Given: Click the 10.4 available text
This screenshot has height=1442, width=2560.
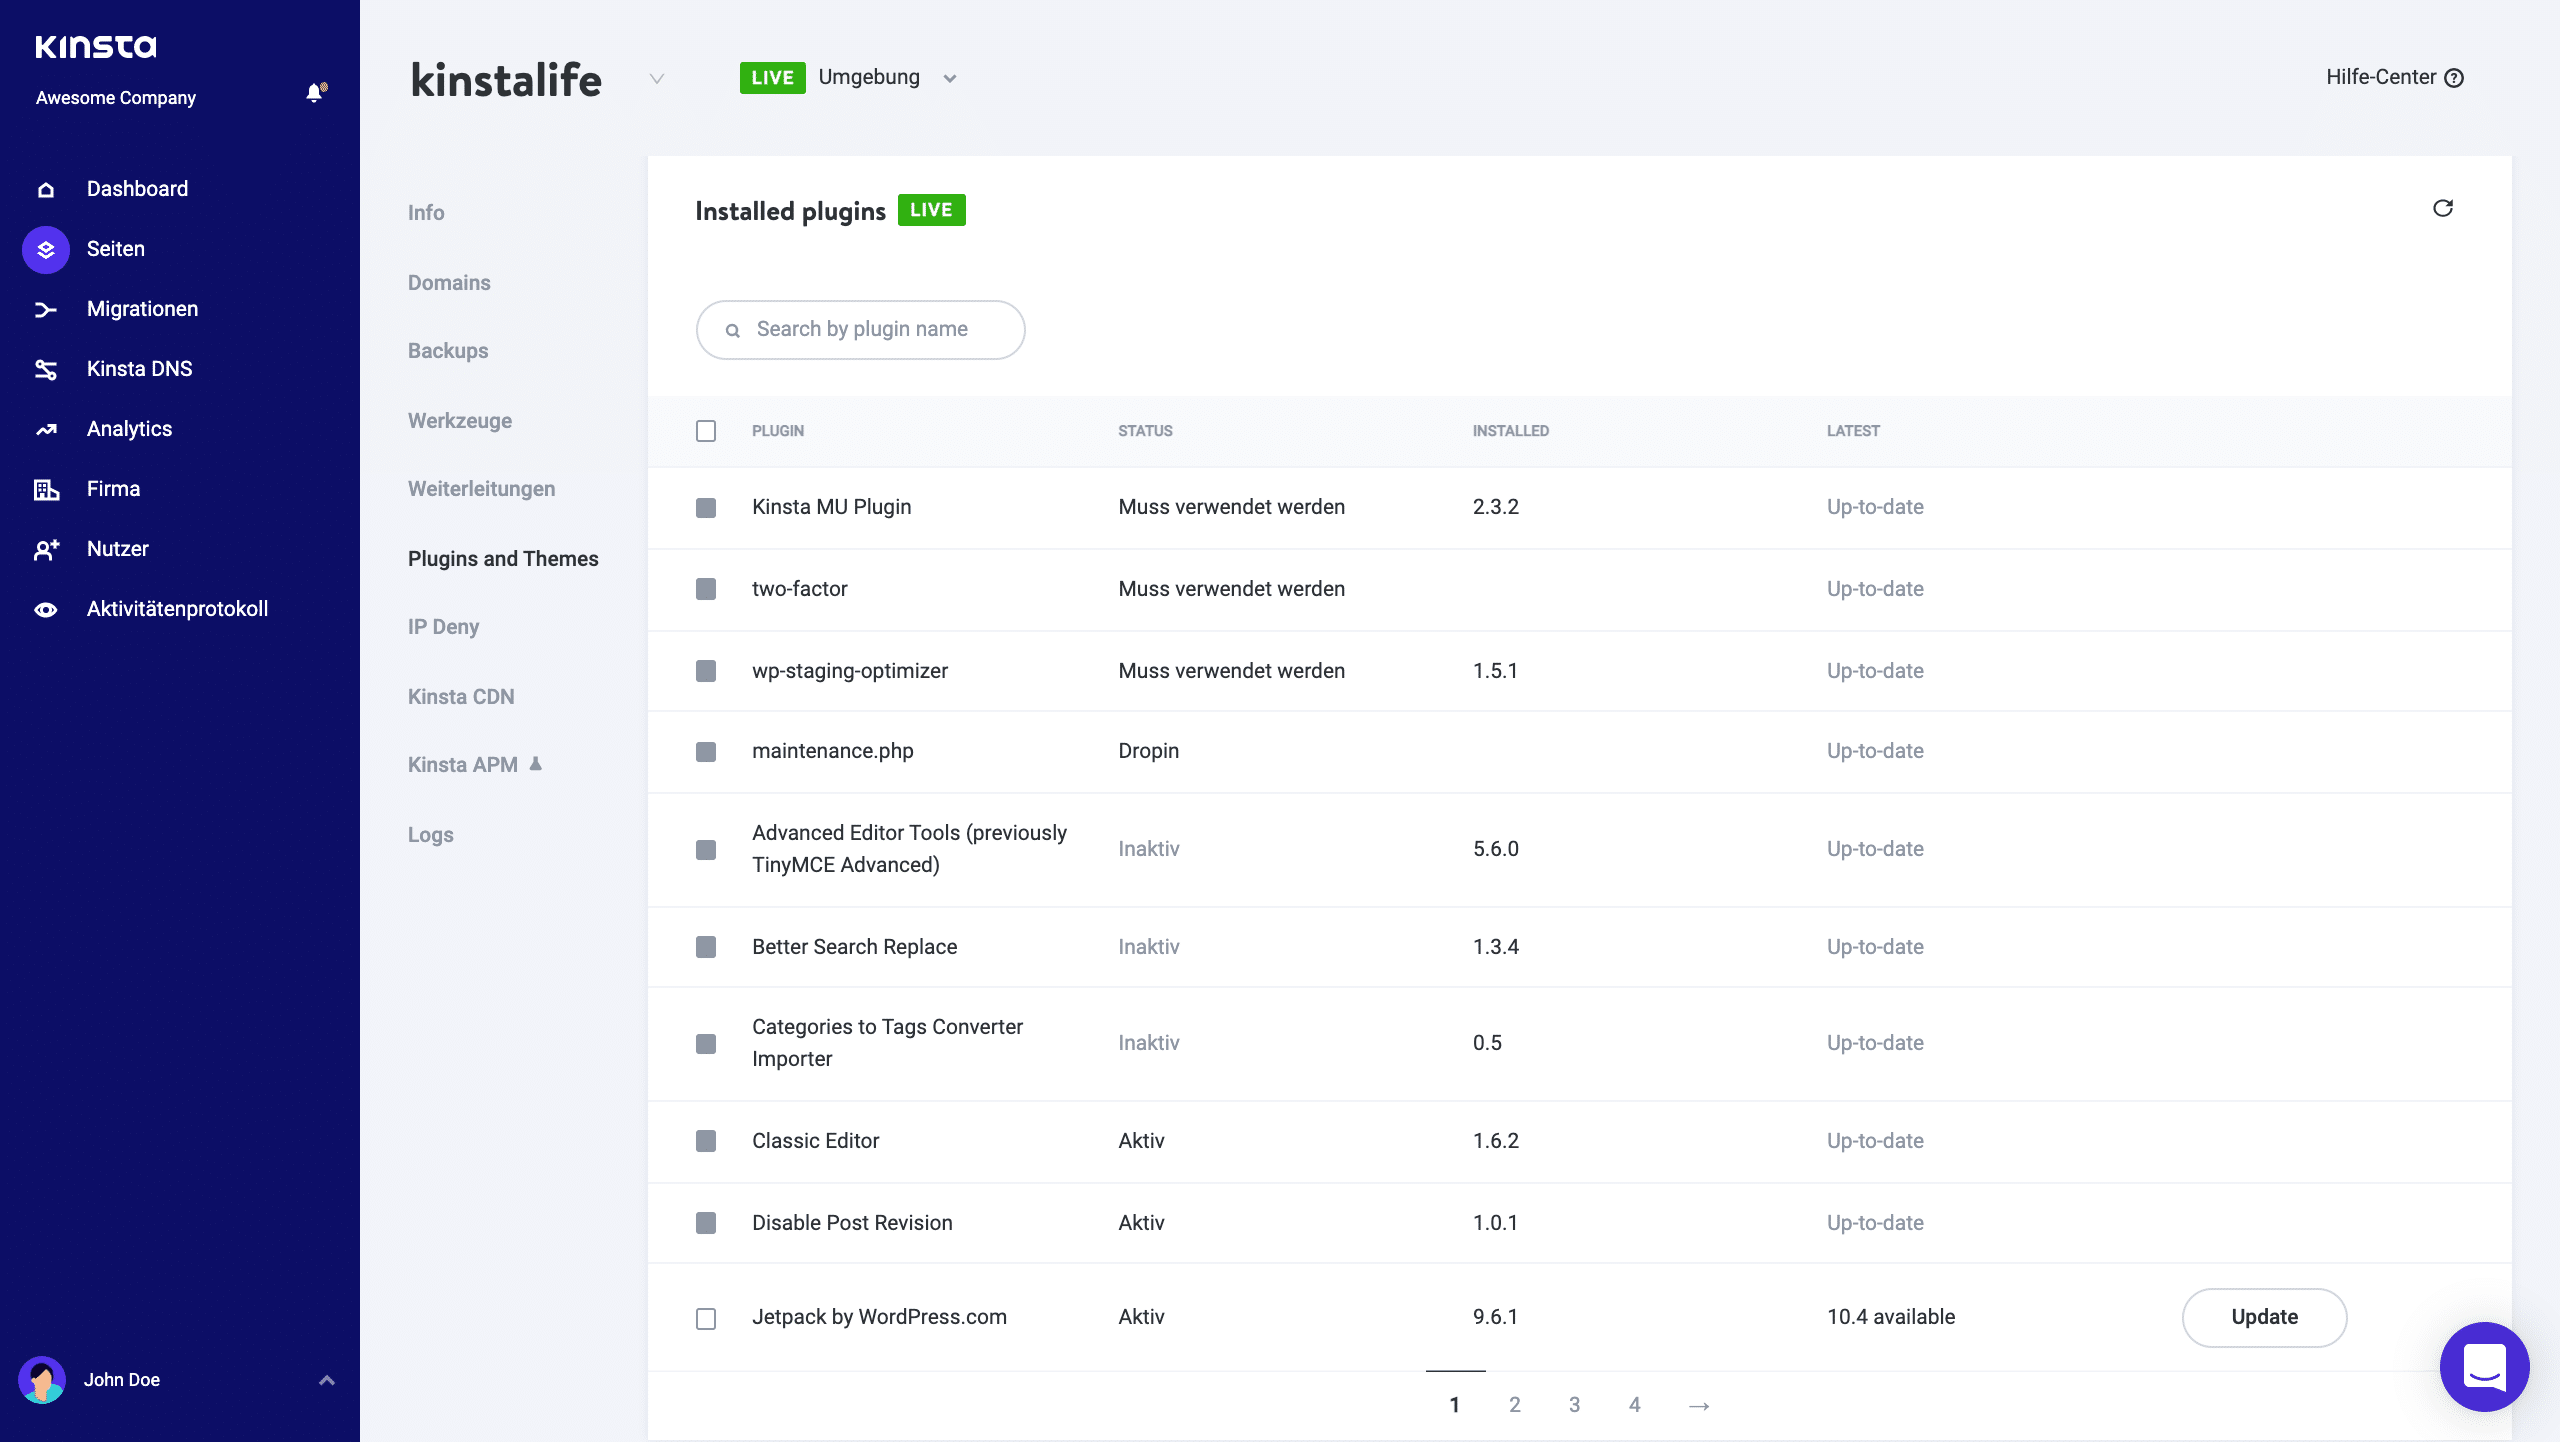Looking at the screenshot, I should [1891, 1317].
